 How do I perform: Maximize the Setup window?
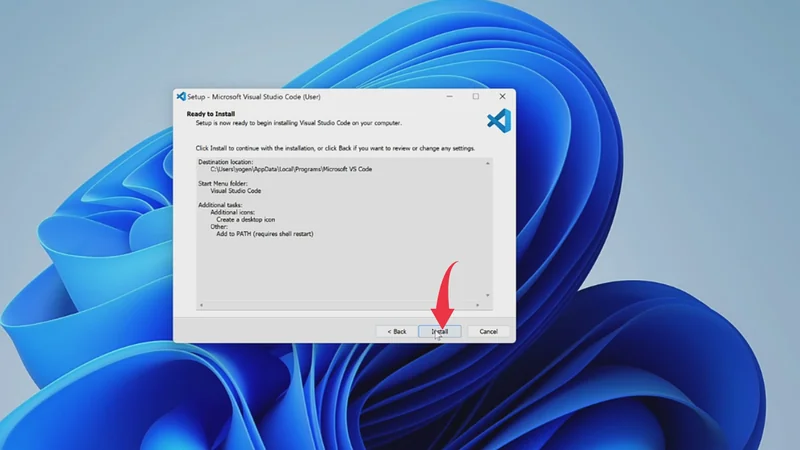pos(476,97)
